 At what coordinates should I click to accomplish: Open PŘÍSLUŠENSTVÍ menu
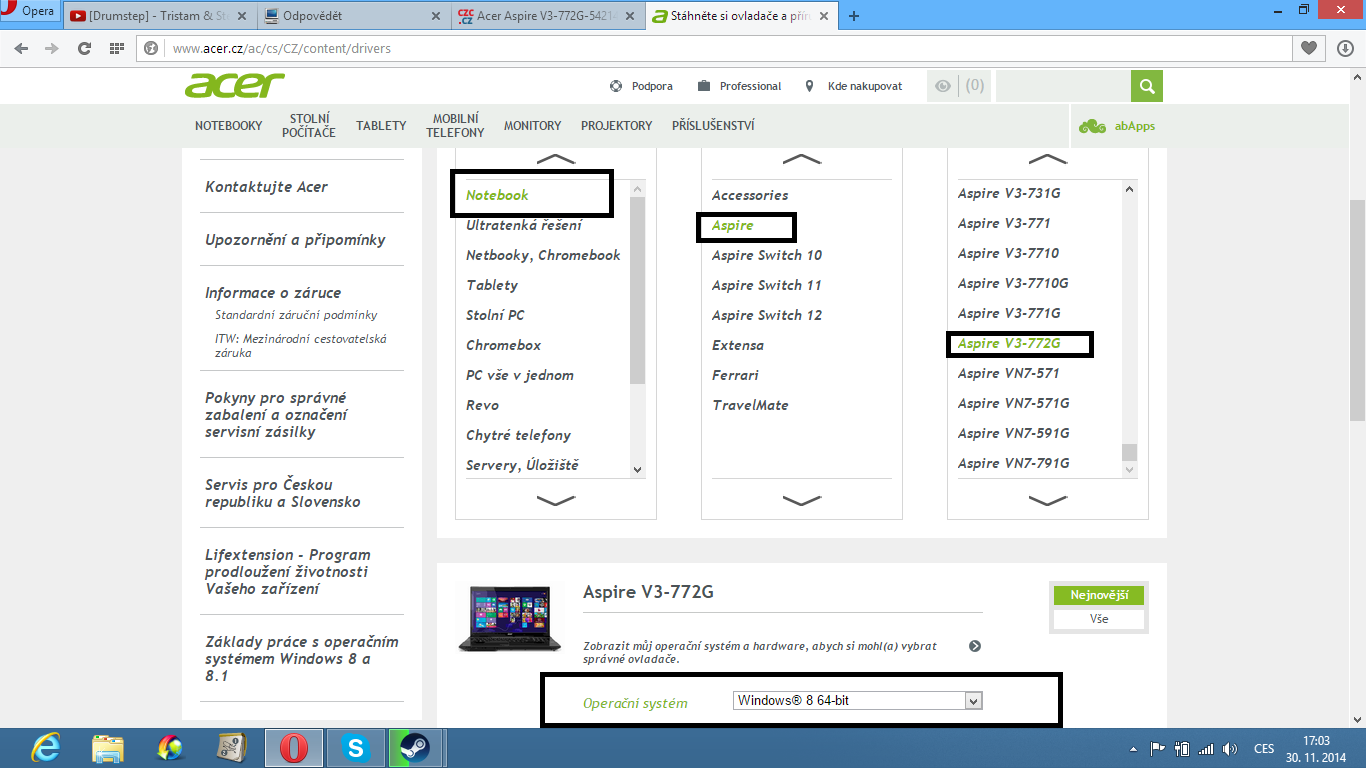coord(713,126)
